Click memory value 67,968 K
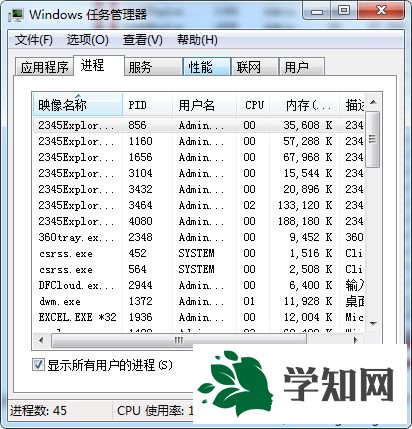Viewport: 412px width, 429px height. coord(308,157)
